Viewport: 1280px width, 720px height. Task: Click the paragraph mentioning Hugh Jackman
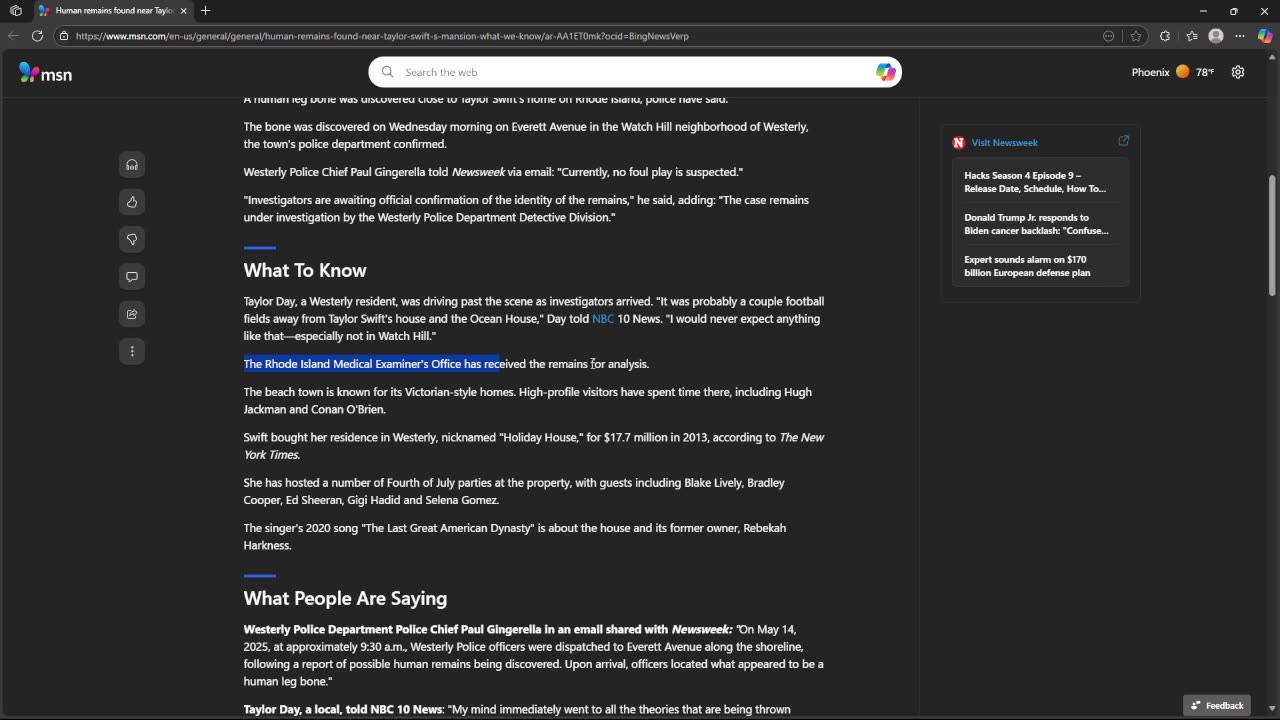point(528,401)
